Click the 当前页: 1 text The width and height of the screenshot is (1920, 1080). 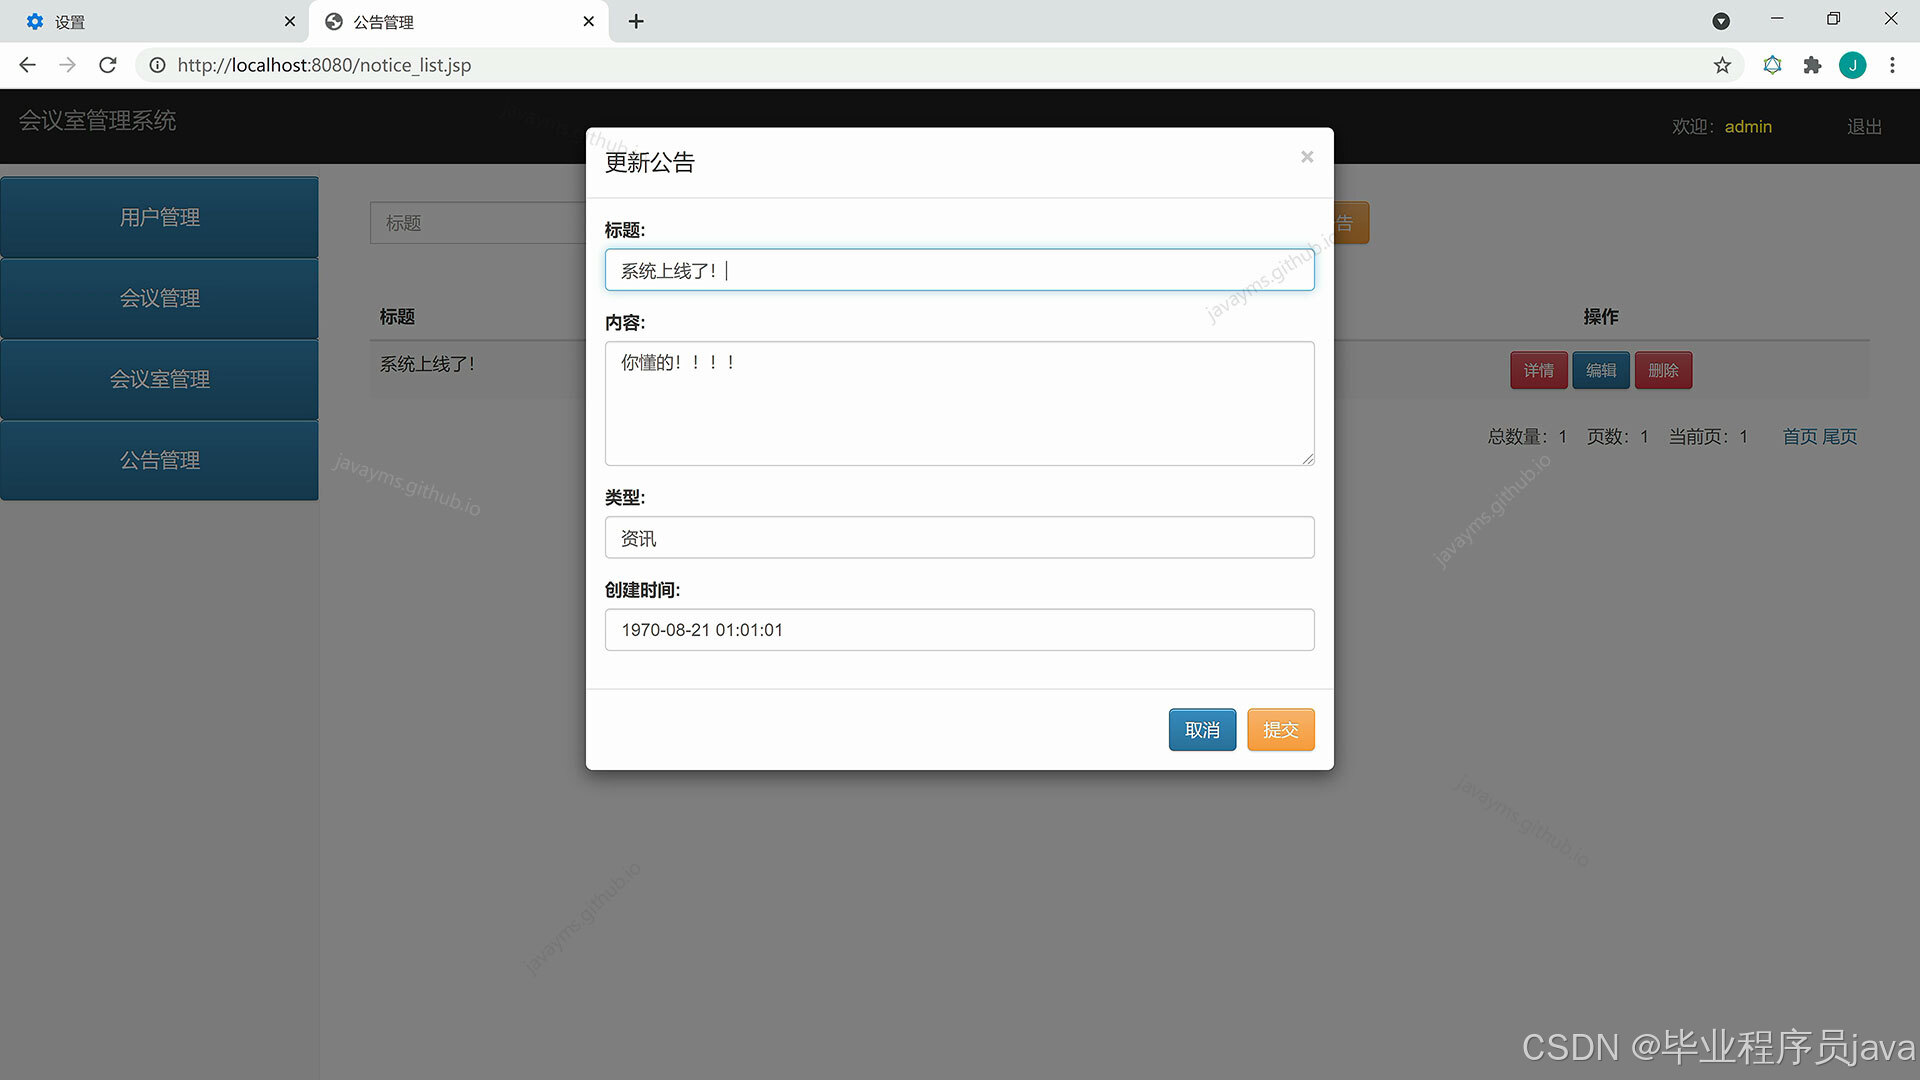pyautogui.click(x=1708, y=437)
